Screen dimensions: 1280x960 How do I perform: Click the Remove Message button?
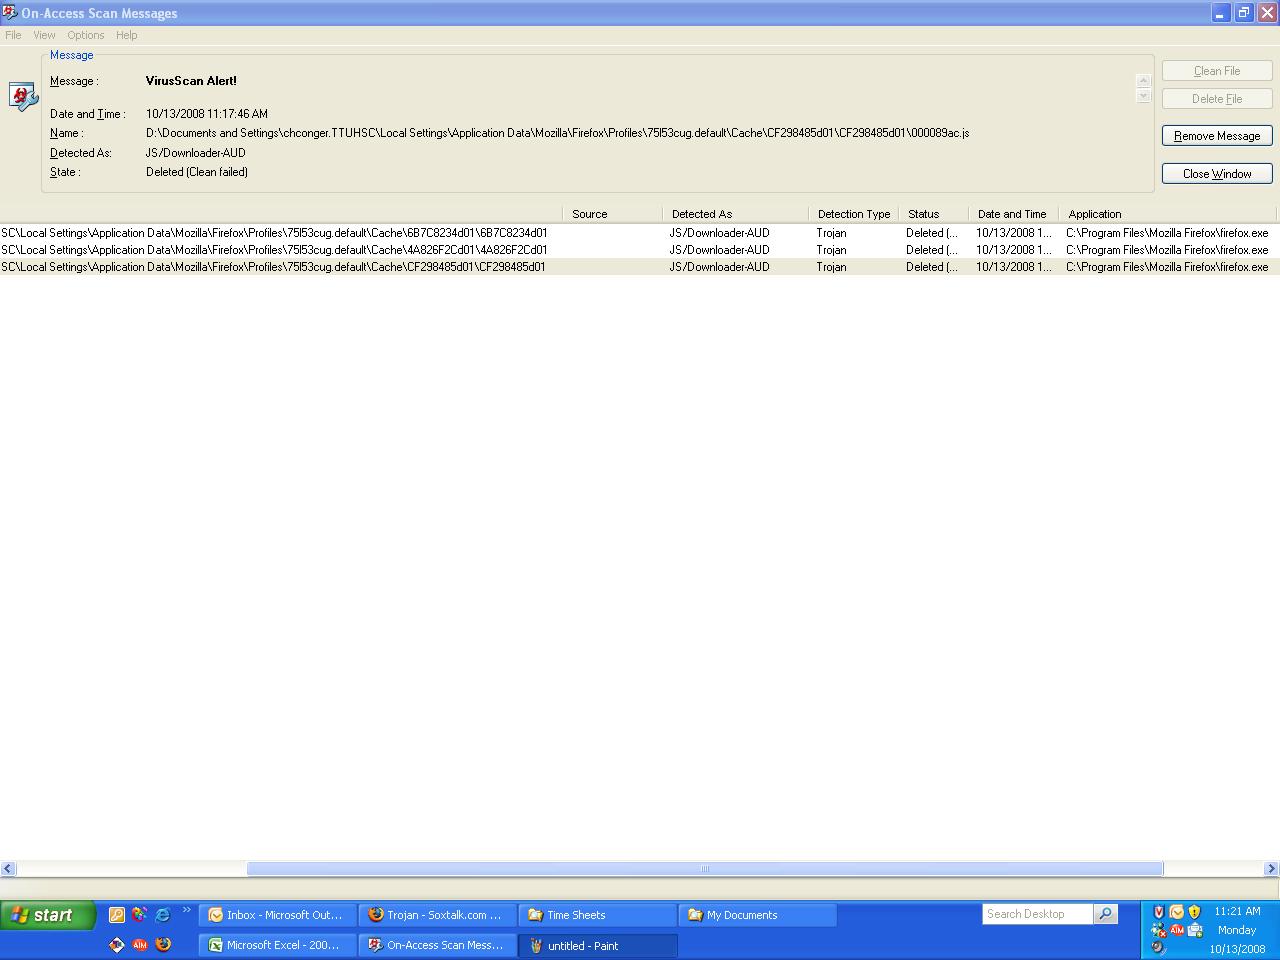(1217, 136)
